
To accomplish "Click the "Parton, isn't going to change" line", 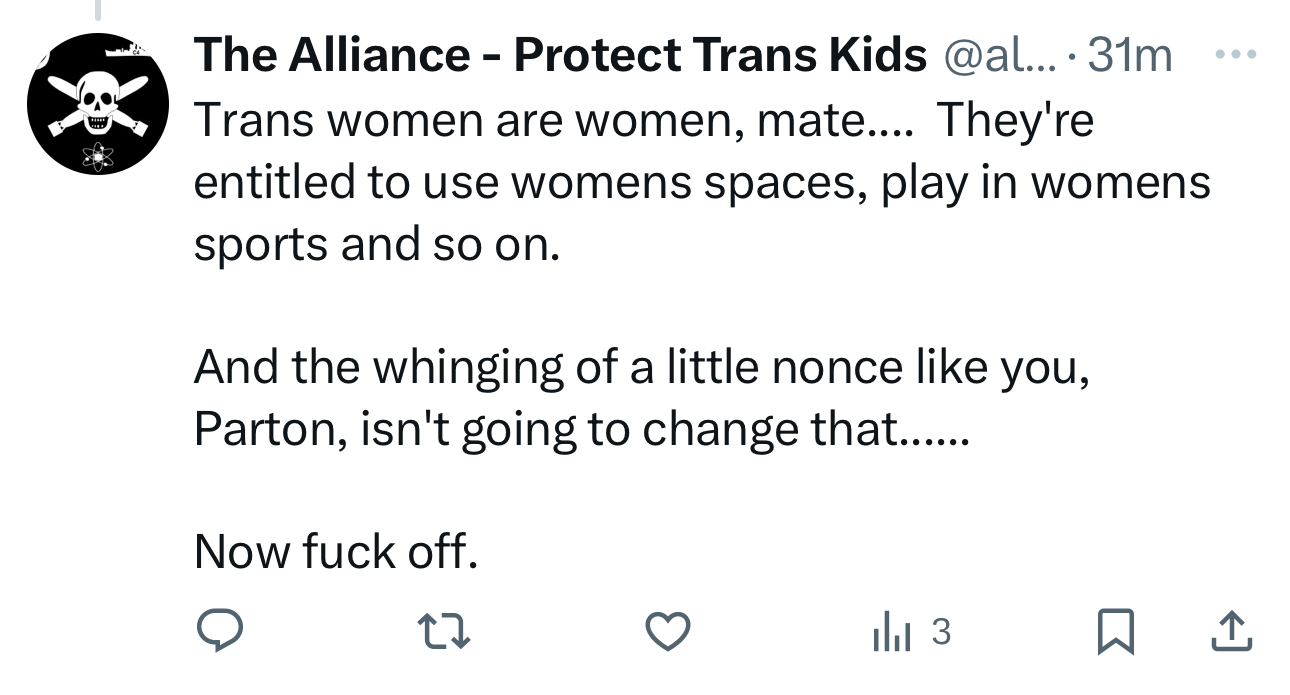I will [x=581, y=429].
